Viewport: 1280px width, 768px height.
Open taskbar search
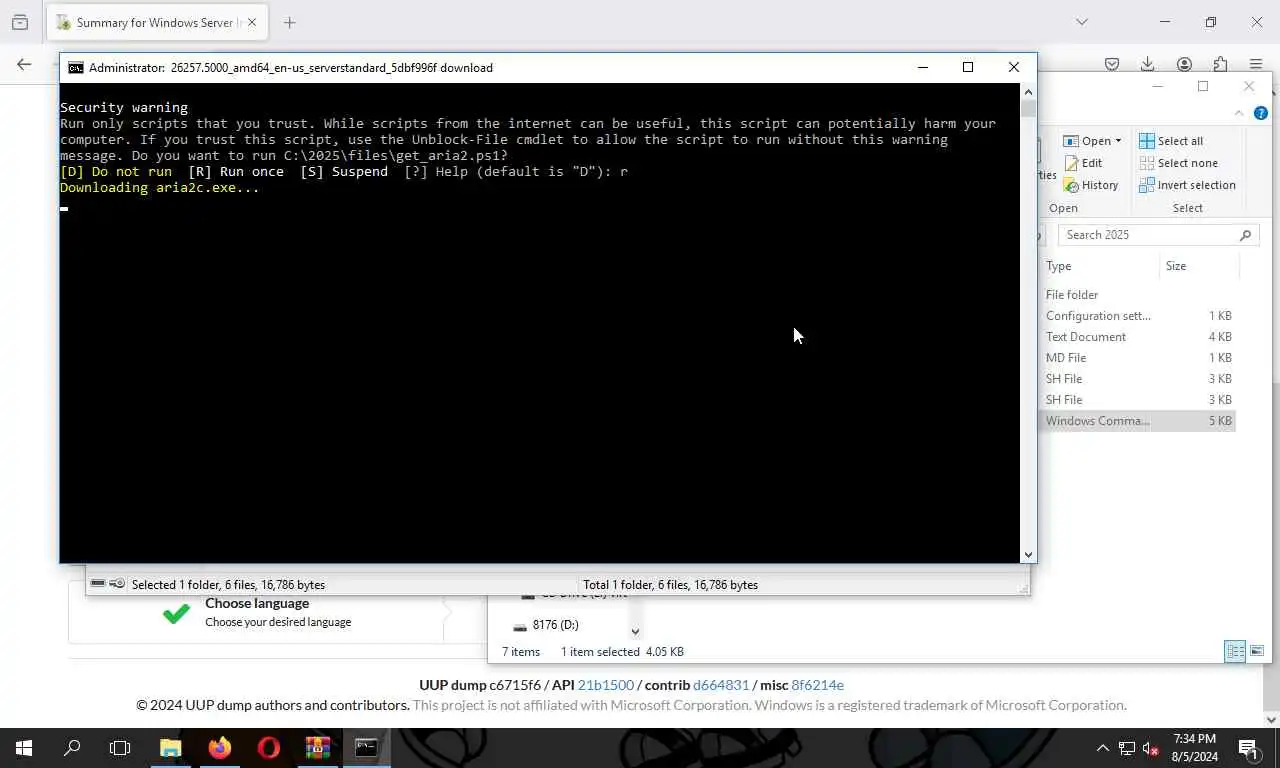[72, 748]
